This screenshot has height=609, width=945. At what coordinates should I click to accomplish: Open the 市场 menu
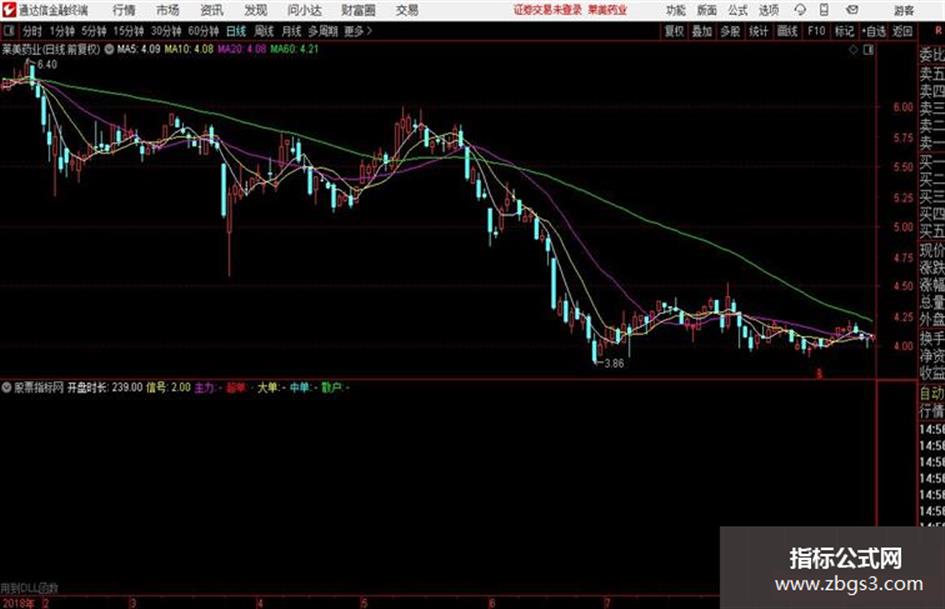tap(168, 10)
